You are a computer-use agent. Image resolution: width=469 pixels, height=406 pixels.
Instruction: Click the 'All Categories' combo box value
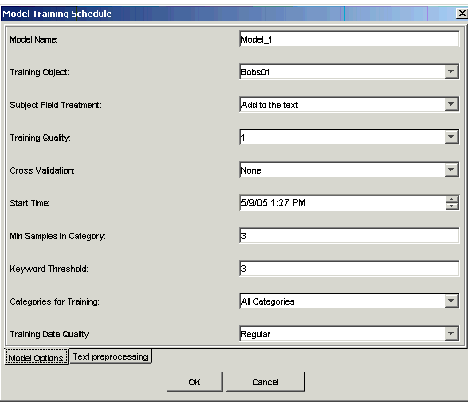click(x=349, y=301)
